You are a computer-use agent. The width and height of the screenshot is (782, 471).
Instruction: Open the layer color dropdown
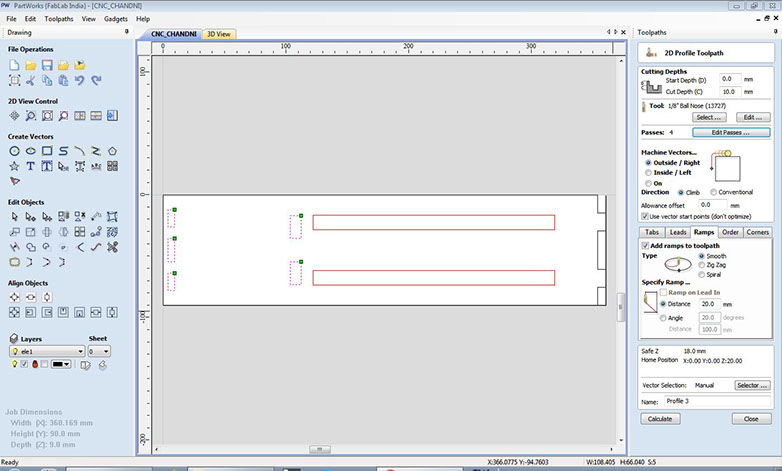pyautogui.click(x=61, y=364)
